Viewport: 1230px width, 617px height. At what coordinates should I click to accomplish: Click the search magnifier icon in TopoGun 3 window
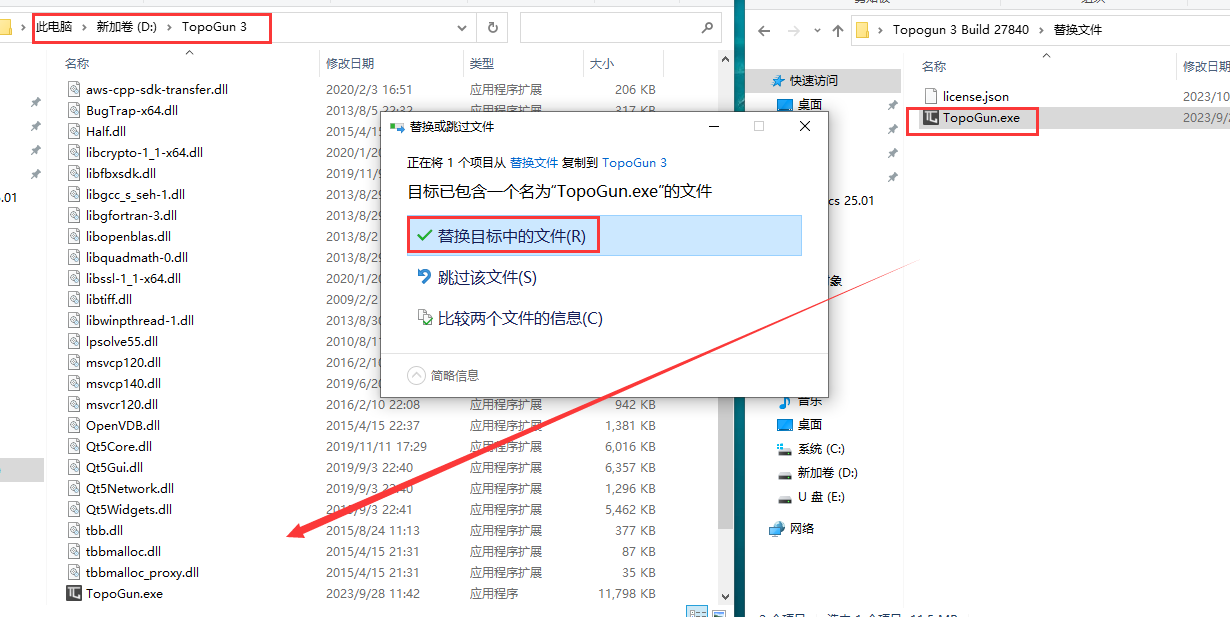click(x=706, y=28)
